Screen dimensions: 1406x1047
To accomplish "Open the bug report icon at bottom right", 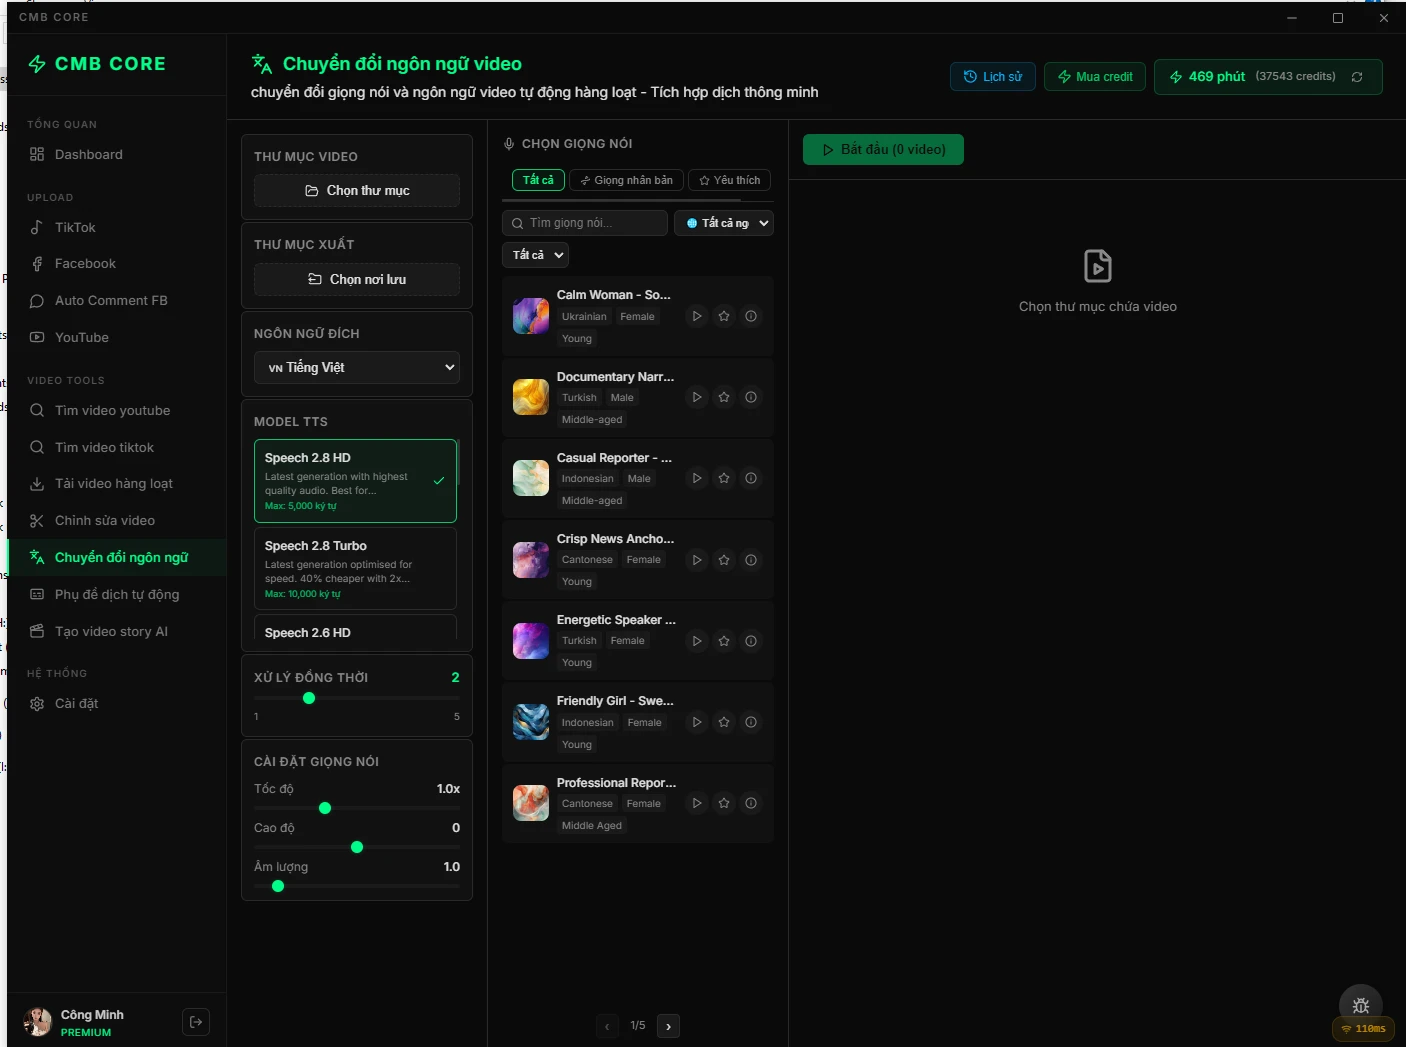I will pyautogui.click(x=1360, y=1005).
